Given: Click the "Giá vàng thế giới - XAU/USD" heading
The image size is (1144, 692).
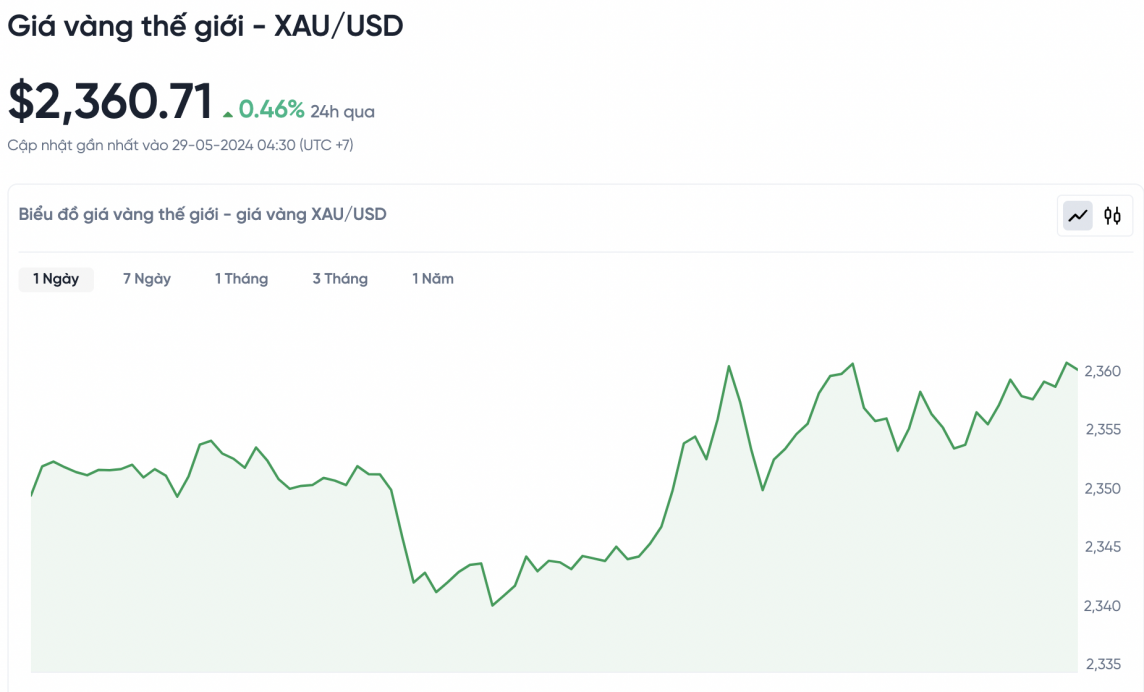Looking at the screenshot, I should pos(205,27).
